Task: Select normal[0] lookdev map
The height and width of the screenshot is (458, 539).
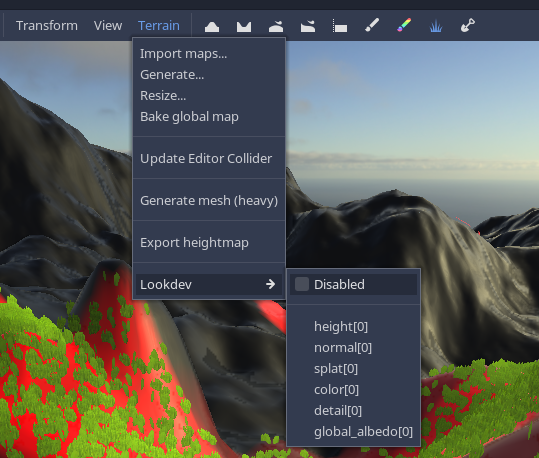Action: tap(353, 347)
